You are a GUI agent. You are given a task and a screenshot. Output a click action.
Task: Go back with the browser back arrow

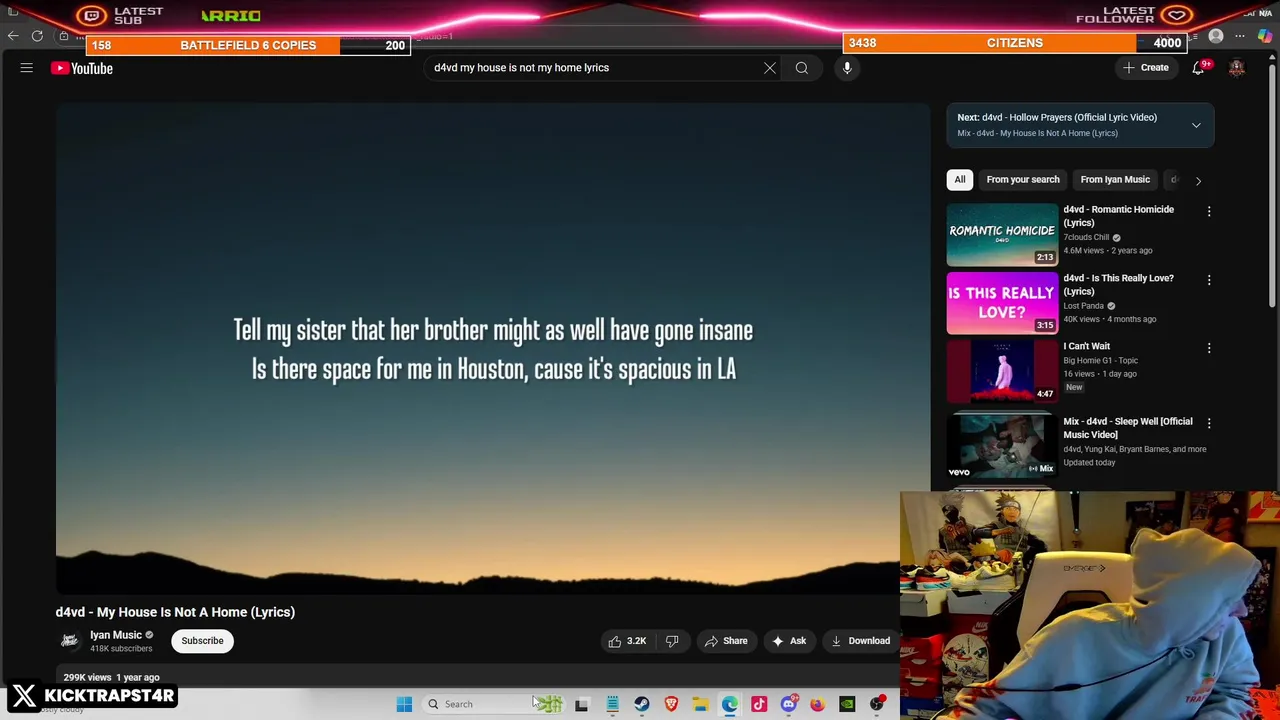[13, 36]
